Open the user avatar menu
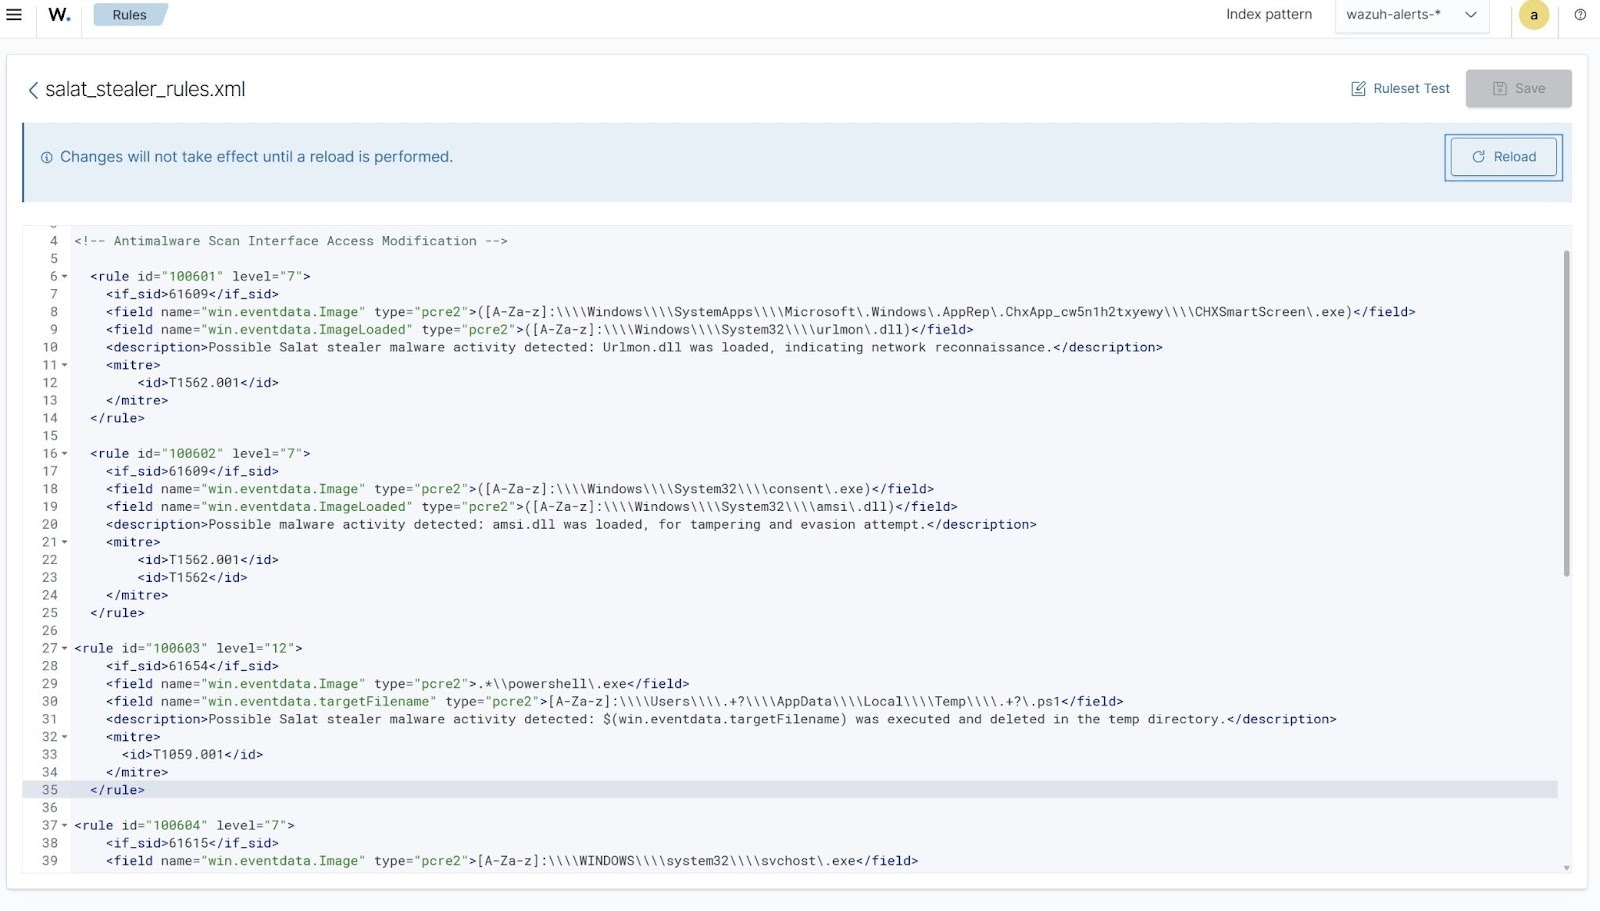 click(x=1533, y=15)
